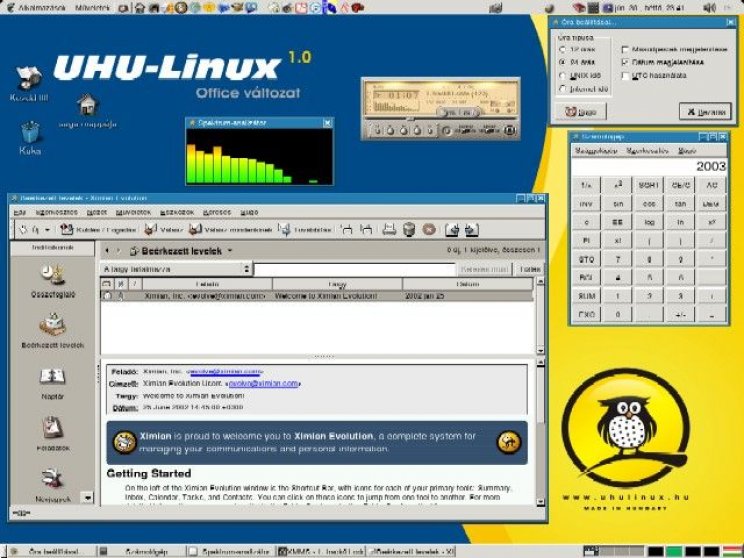
Task: Select the 12 órás radio button
Action: click(x=562, y=49)
